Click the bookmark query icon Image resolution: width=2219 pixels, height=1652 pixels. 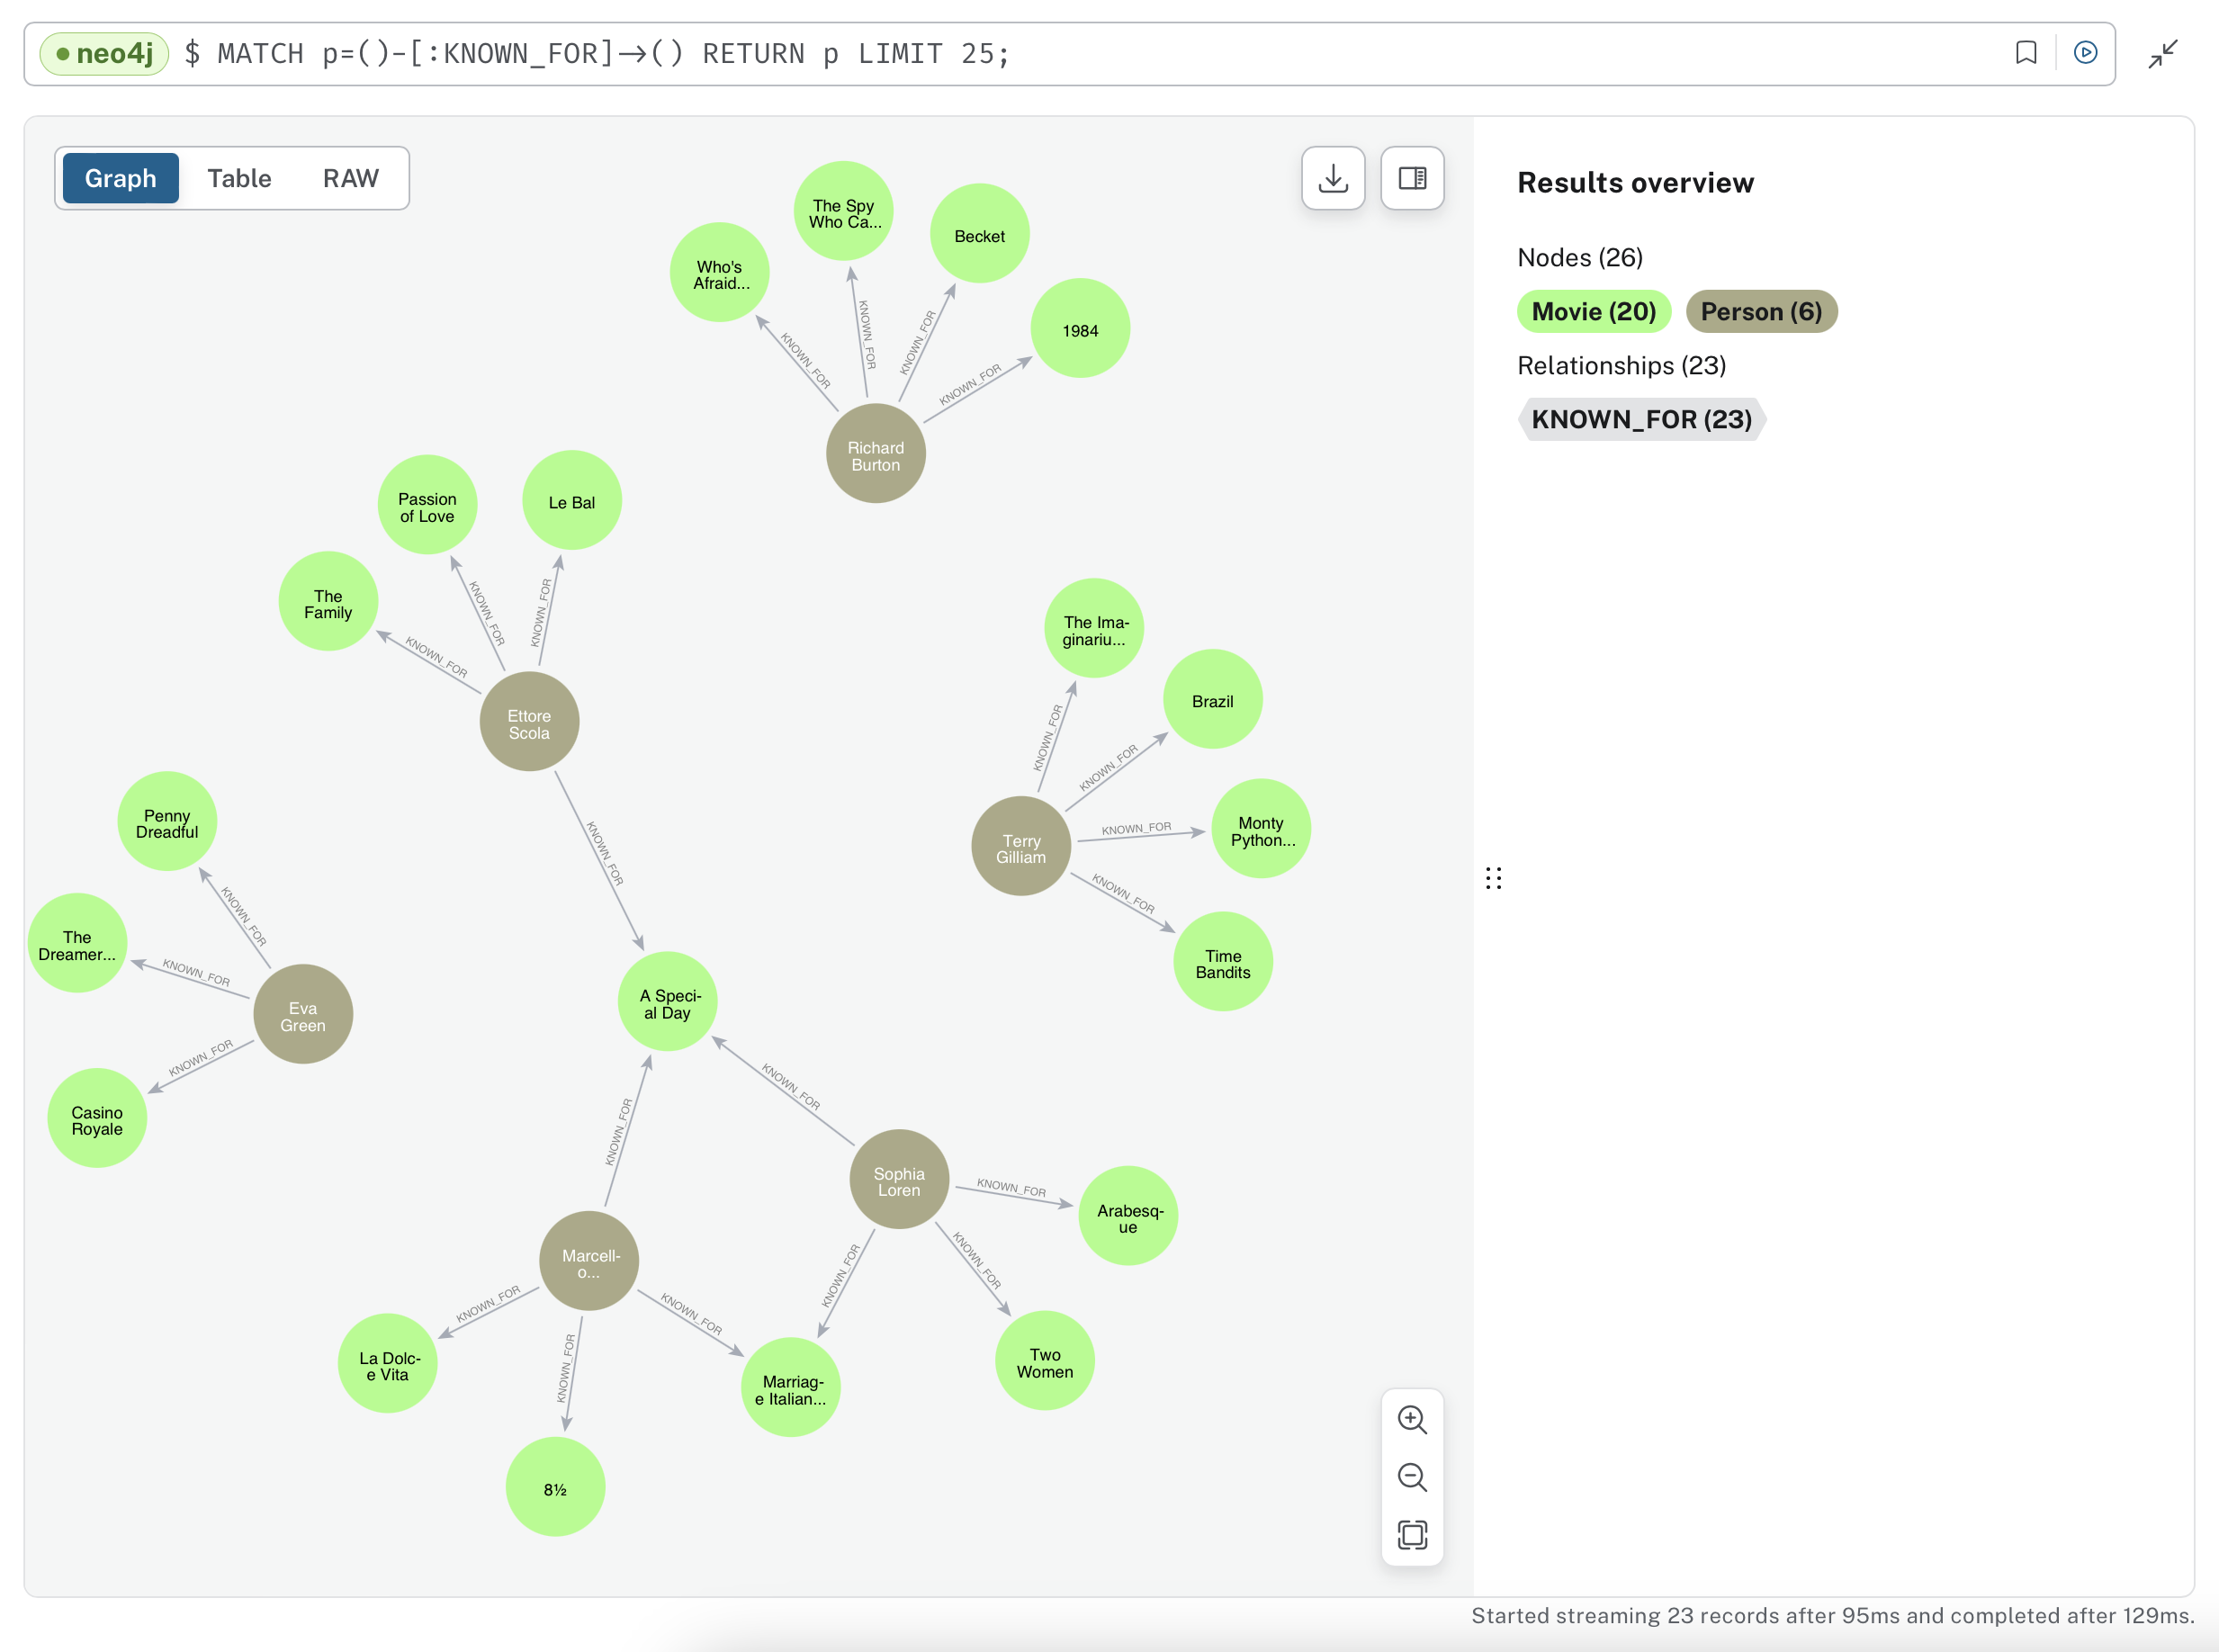click(x=2025, y=53)
